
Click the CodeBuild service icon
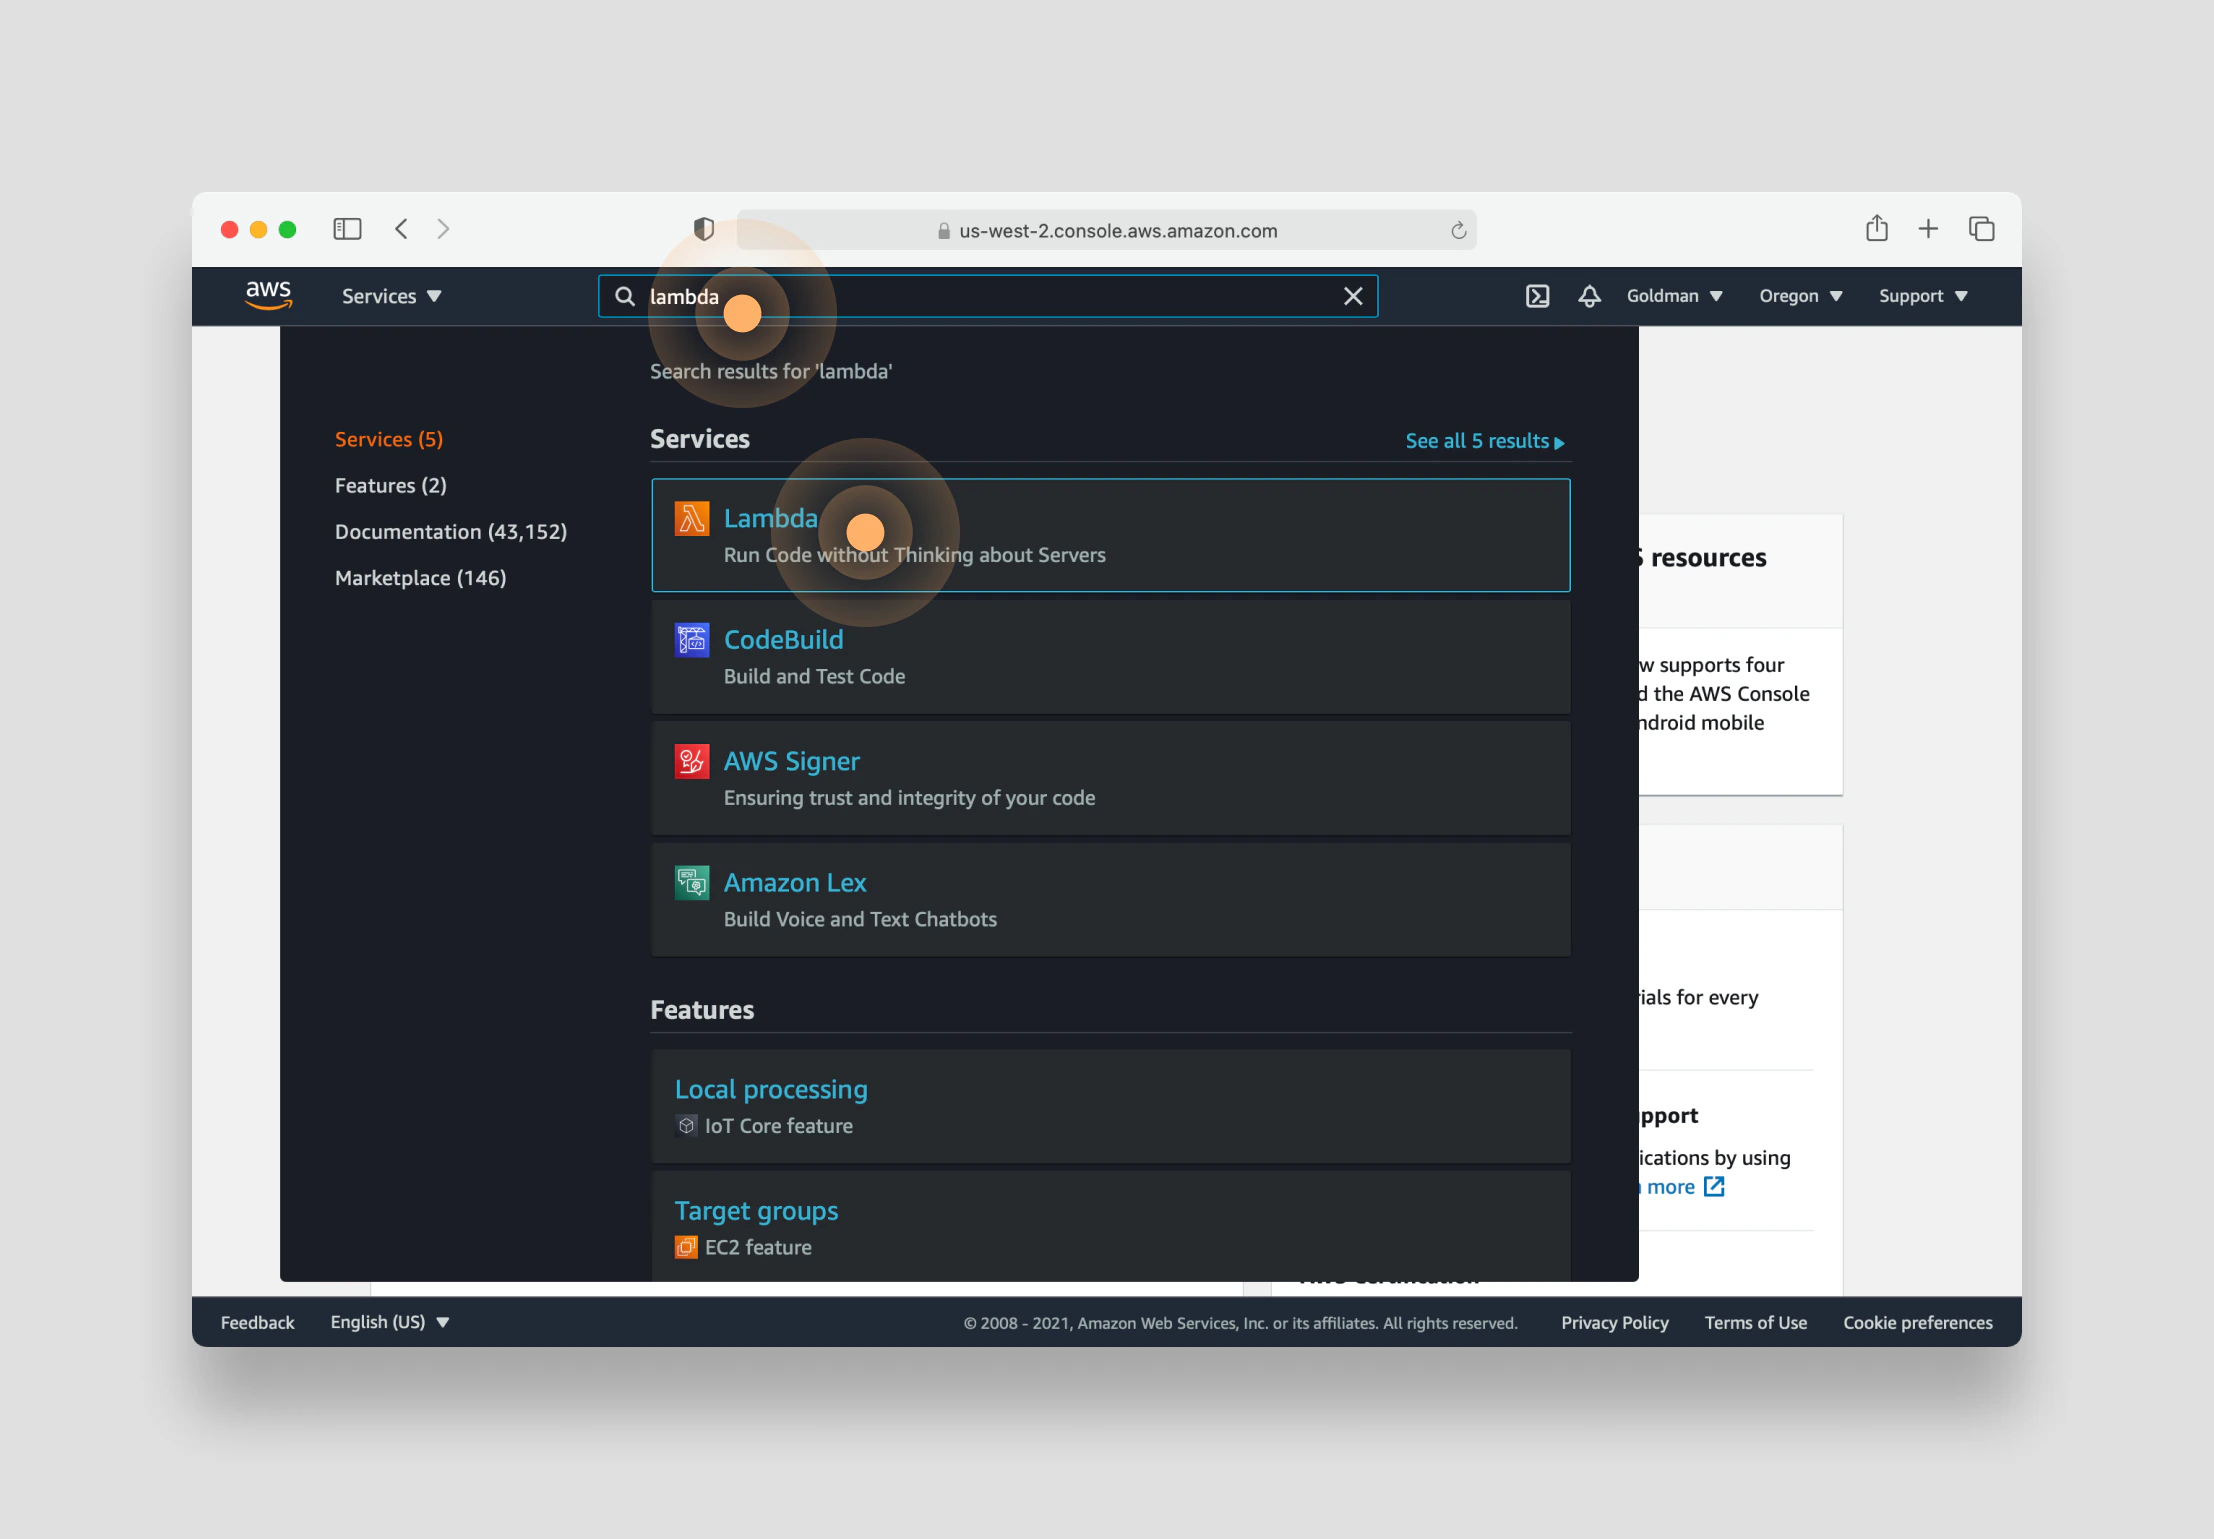pos(692,639)
